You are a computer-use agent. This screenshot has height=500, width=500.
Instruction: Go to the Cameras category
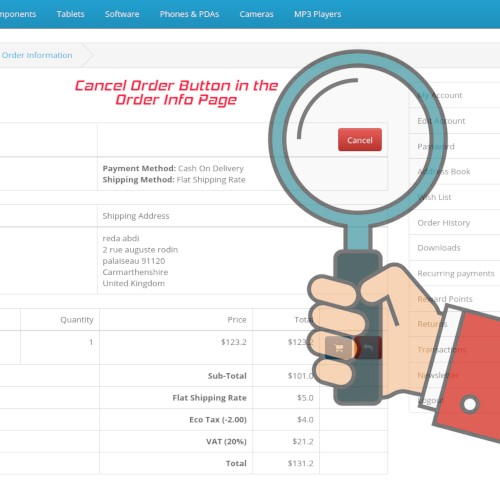(256, 14)
